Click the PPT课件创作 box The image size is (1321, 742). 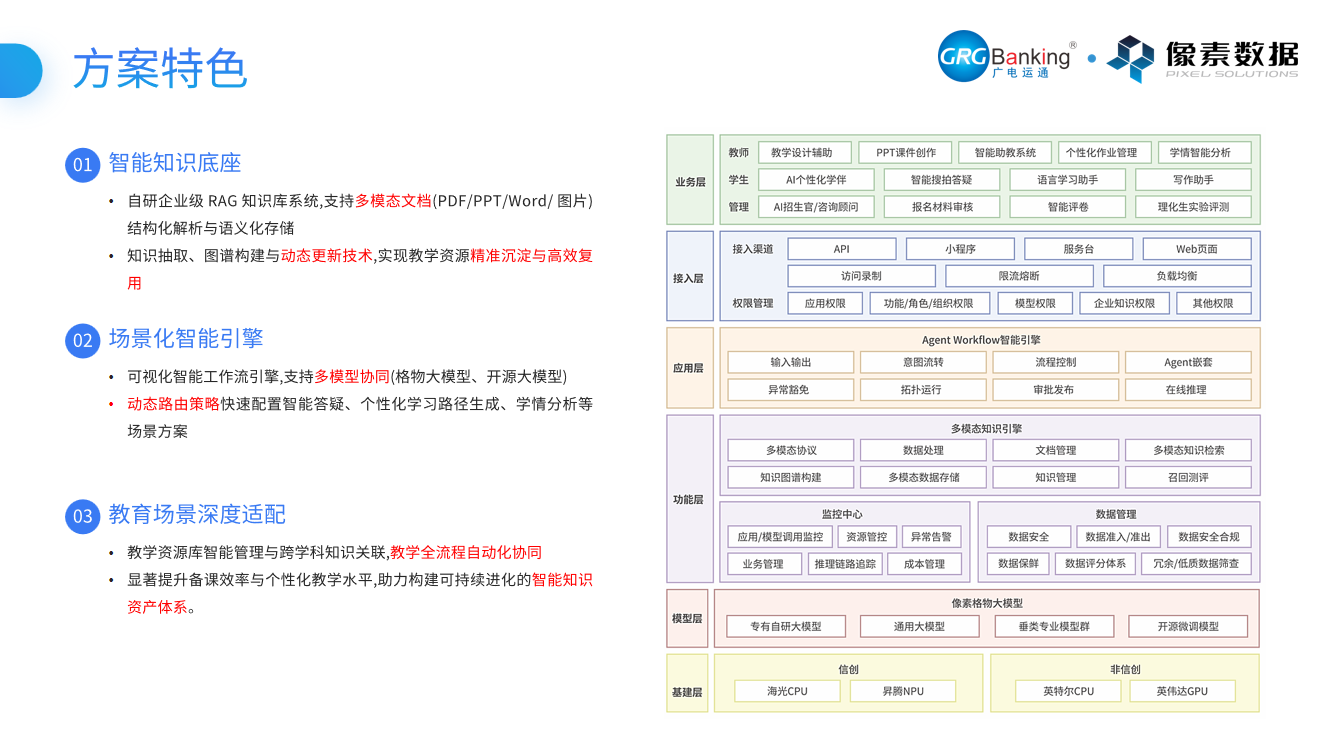906,153
